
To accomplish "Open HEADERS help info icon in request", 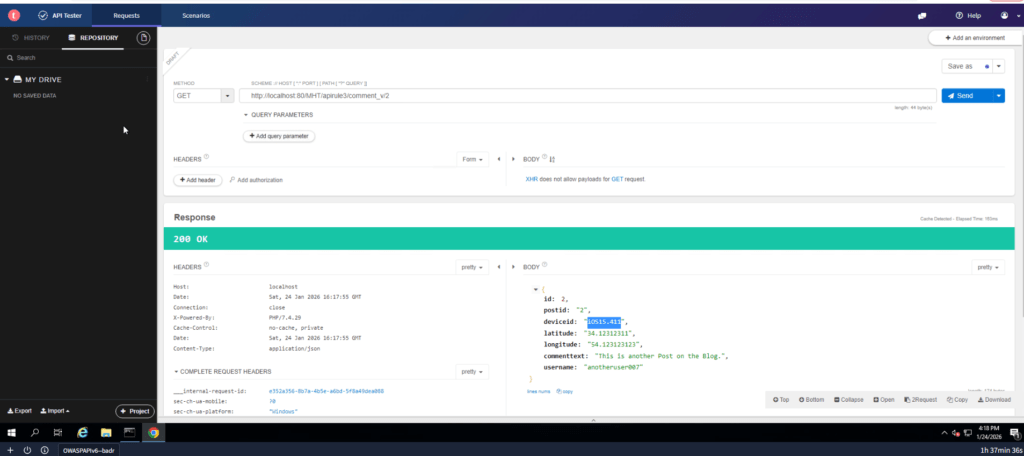I will click(x=206, y=157).
